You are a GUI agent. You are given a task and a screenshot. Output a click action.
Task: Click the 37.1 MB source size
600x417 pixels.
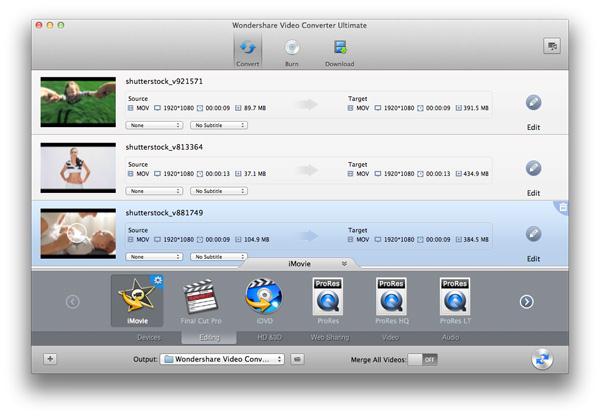(x=255, y=174)
